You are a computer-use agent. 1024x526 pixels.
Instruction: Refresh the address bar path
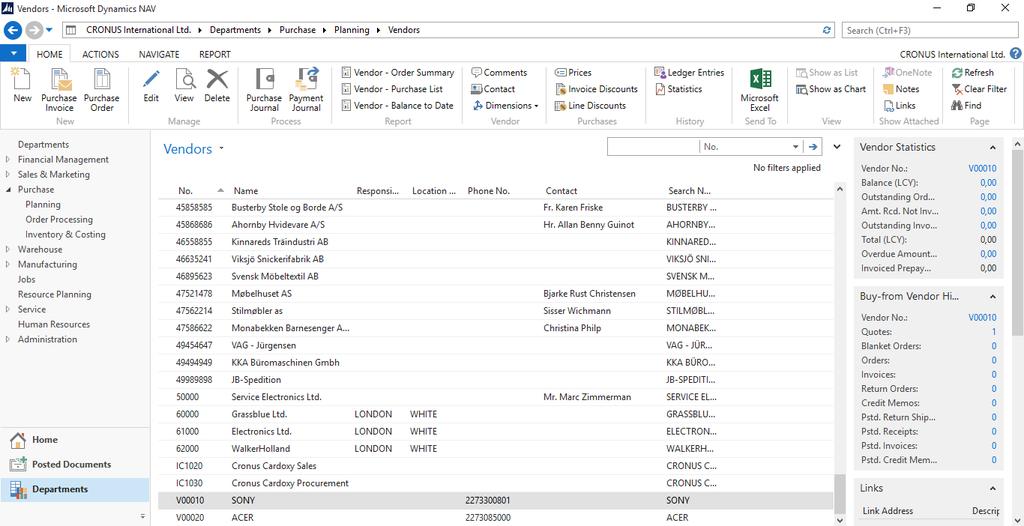click(x=827, y=30)
